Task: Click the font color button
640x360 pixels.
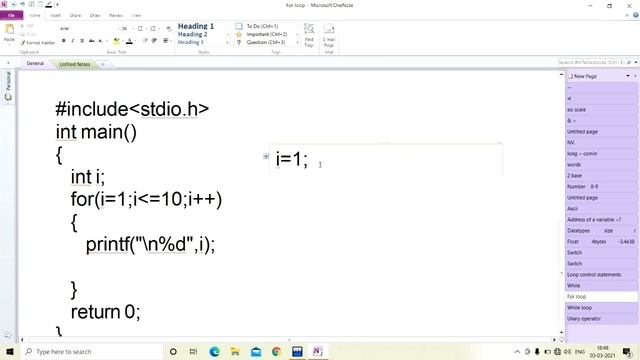Action: click(129, 41)
